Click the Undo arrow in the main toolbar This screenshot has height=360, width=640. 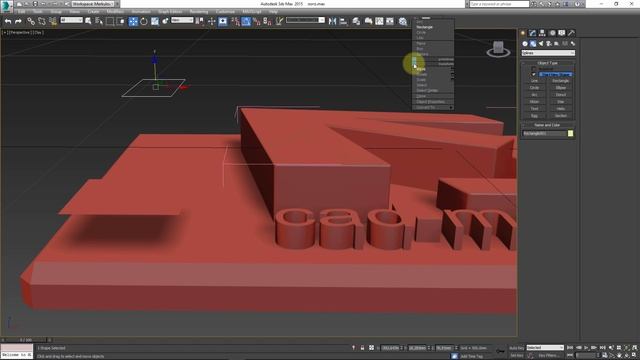[8, 21]
